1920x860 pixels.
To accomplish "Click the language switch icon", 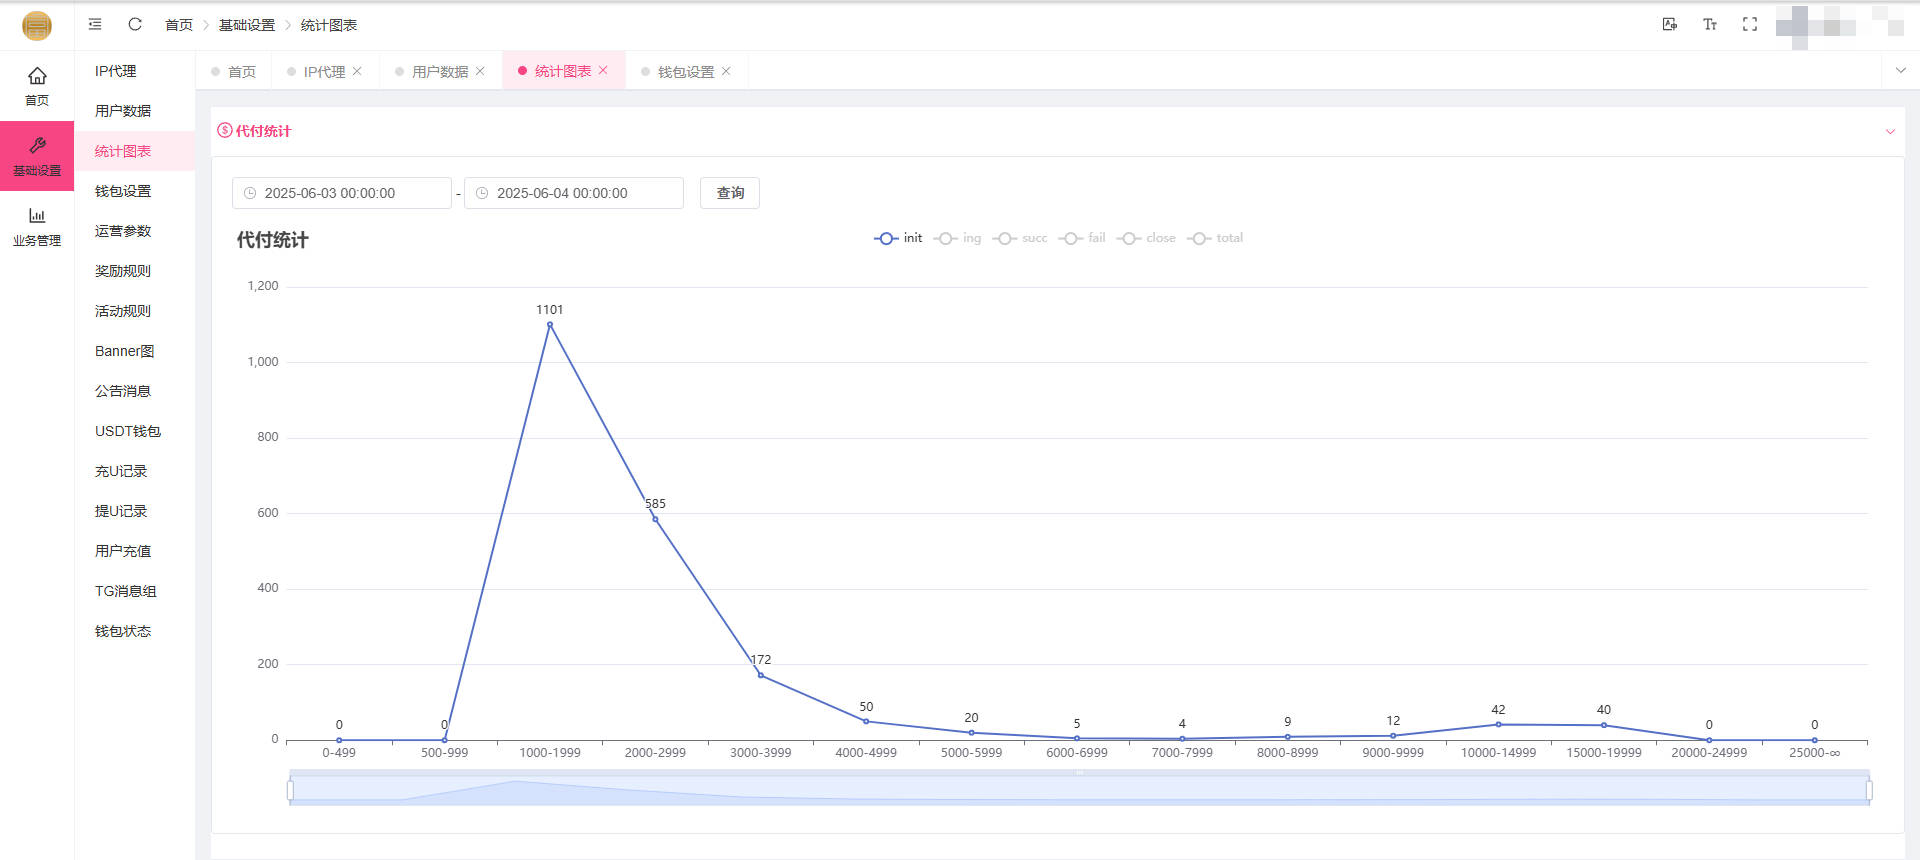I will click(1669, 24).
